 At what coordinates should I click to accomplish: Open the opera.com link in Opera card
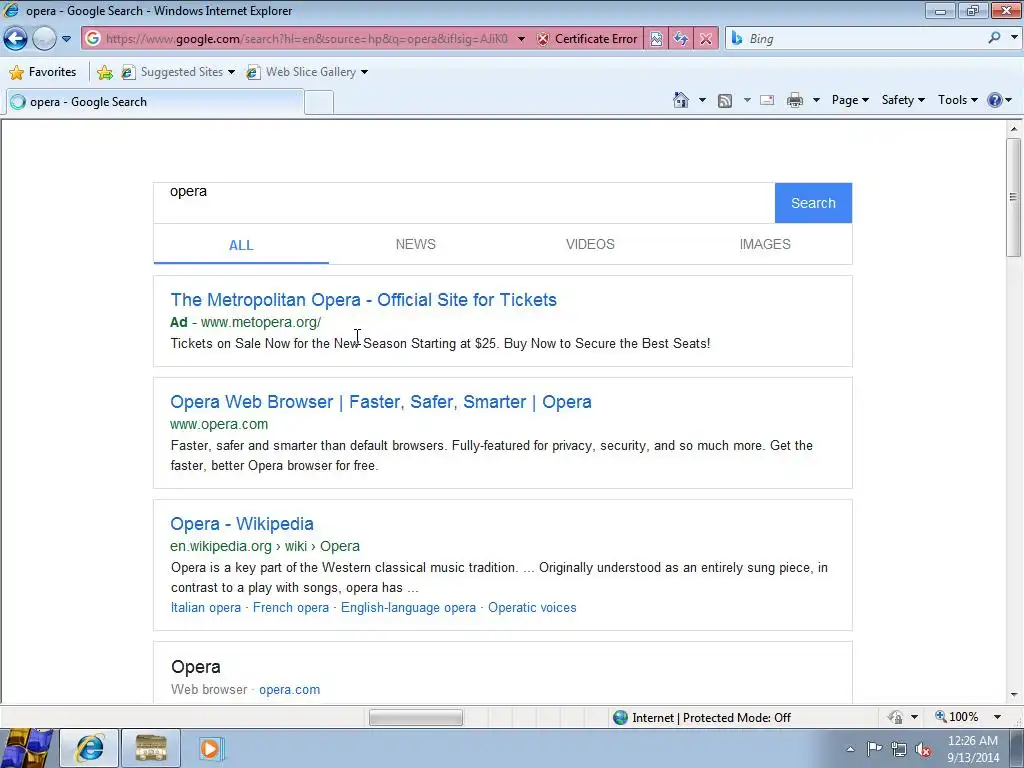coord(289,690)
